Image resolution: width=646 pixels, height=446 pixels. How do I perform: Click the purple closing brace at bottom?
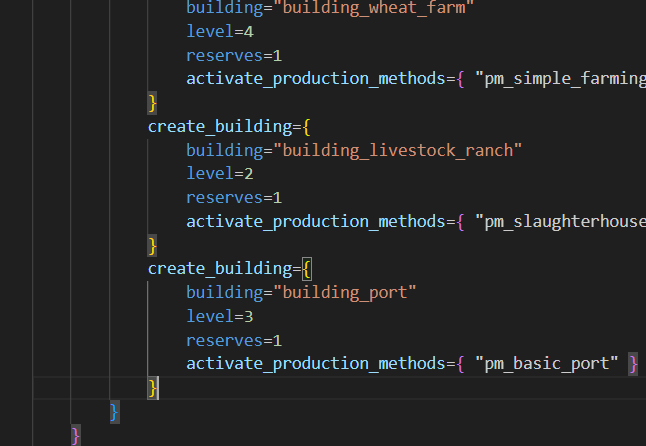[x=76, y=434]
